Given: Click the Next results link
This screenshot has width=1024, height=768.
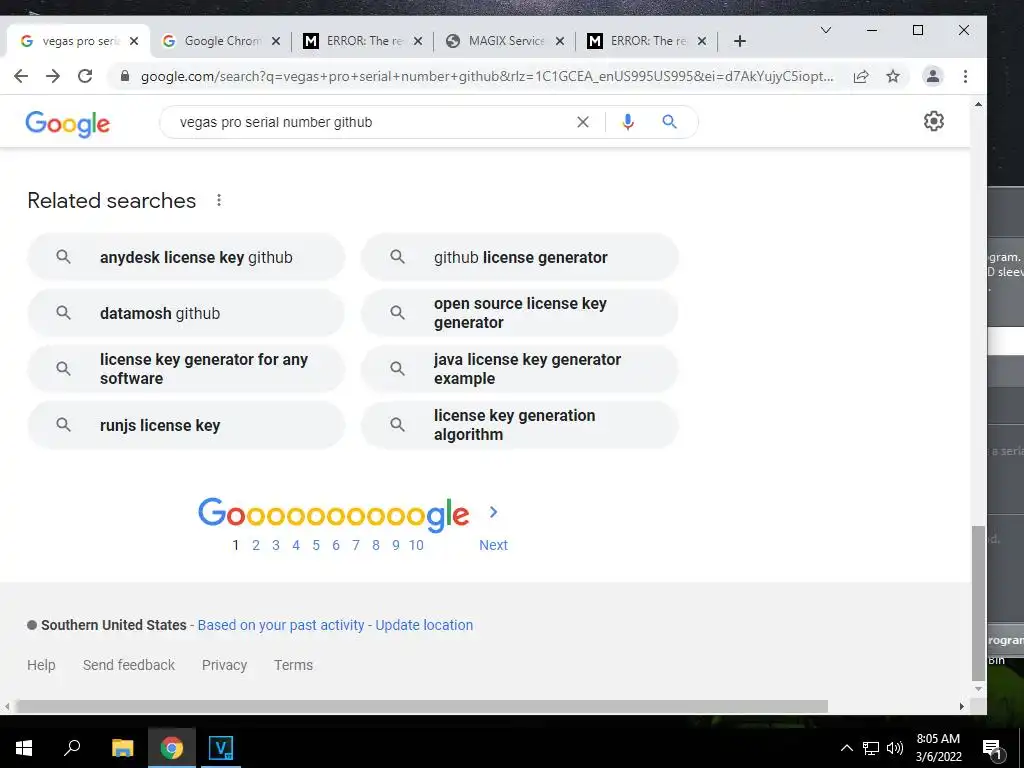Looking at the screenshot, I should [x=493, y=545].
